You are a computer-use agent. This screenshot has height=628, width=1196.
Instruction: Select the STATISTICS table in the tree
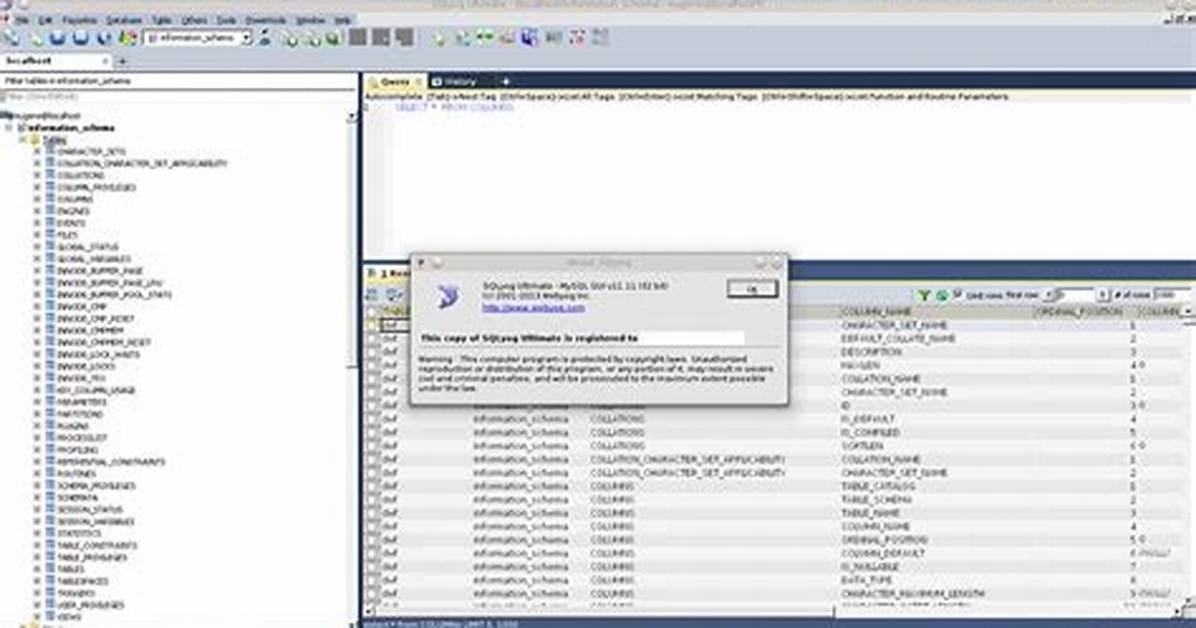[x=79, y=533]
